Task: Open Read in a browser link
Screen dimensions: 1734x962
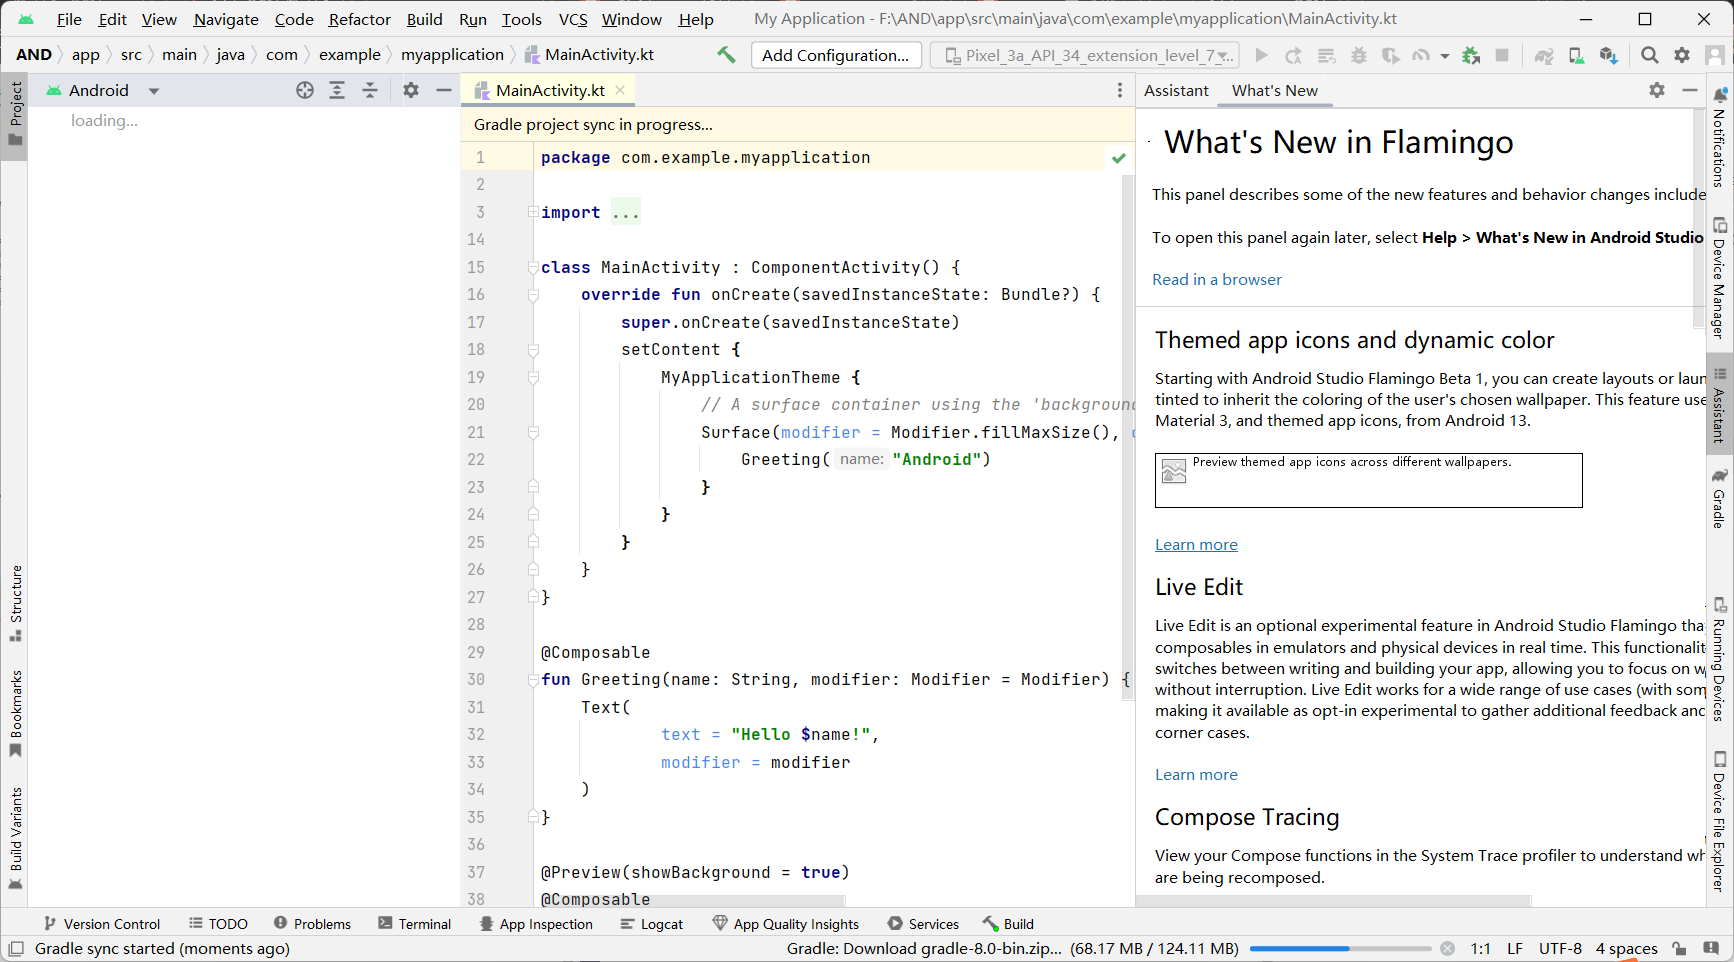Action: pos(1216,279)
